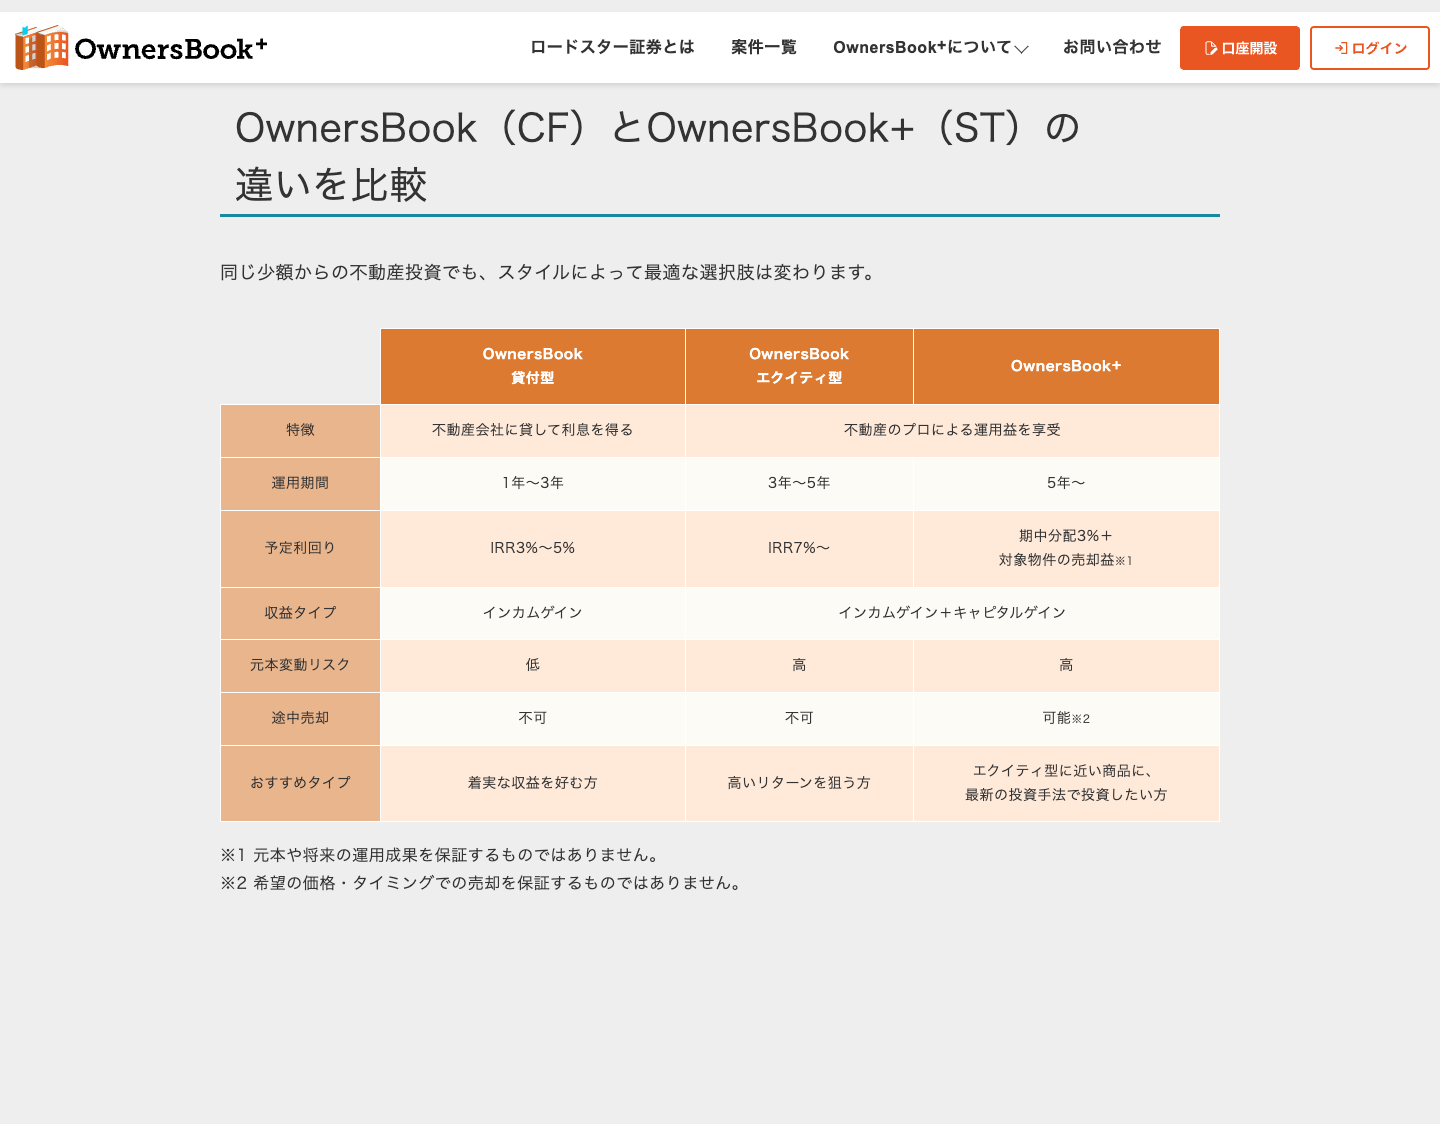Click the account-opening icon in 口座開設 button
Image resolution: width=1440 pixels, height=1125 pixels.
point(1210,48)
